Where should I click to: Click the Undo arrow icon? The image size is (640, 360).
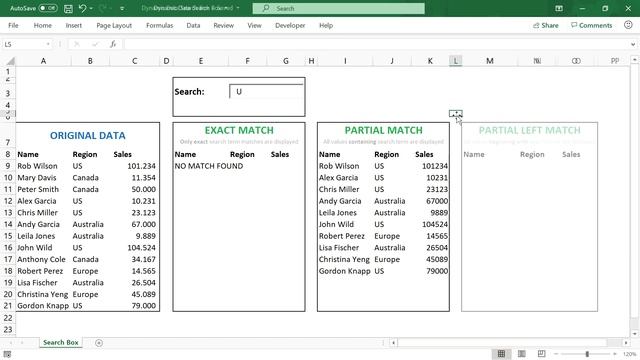[x=82, y=8]
